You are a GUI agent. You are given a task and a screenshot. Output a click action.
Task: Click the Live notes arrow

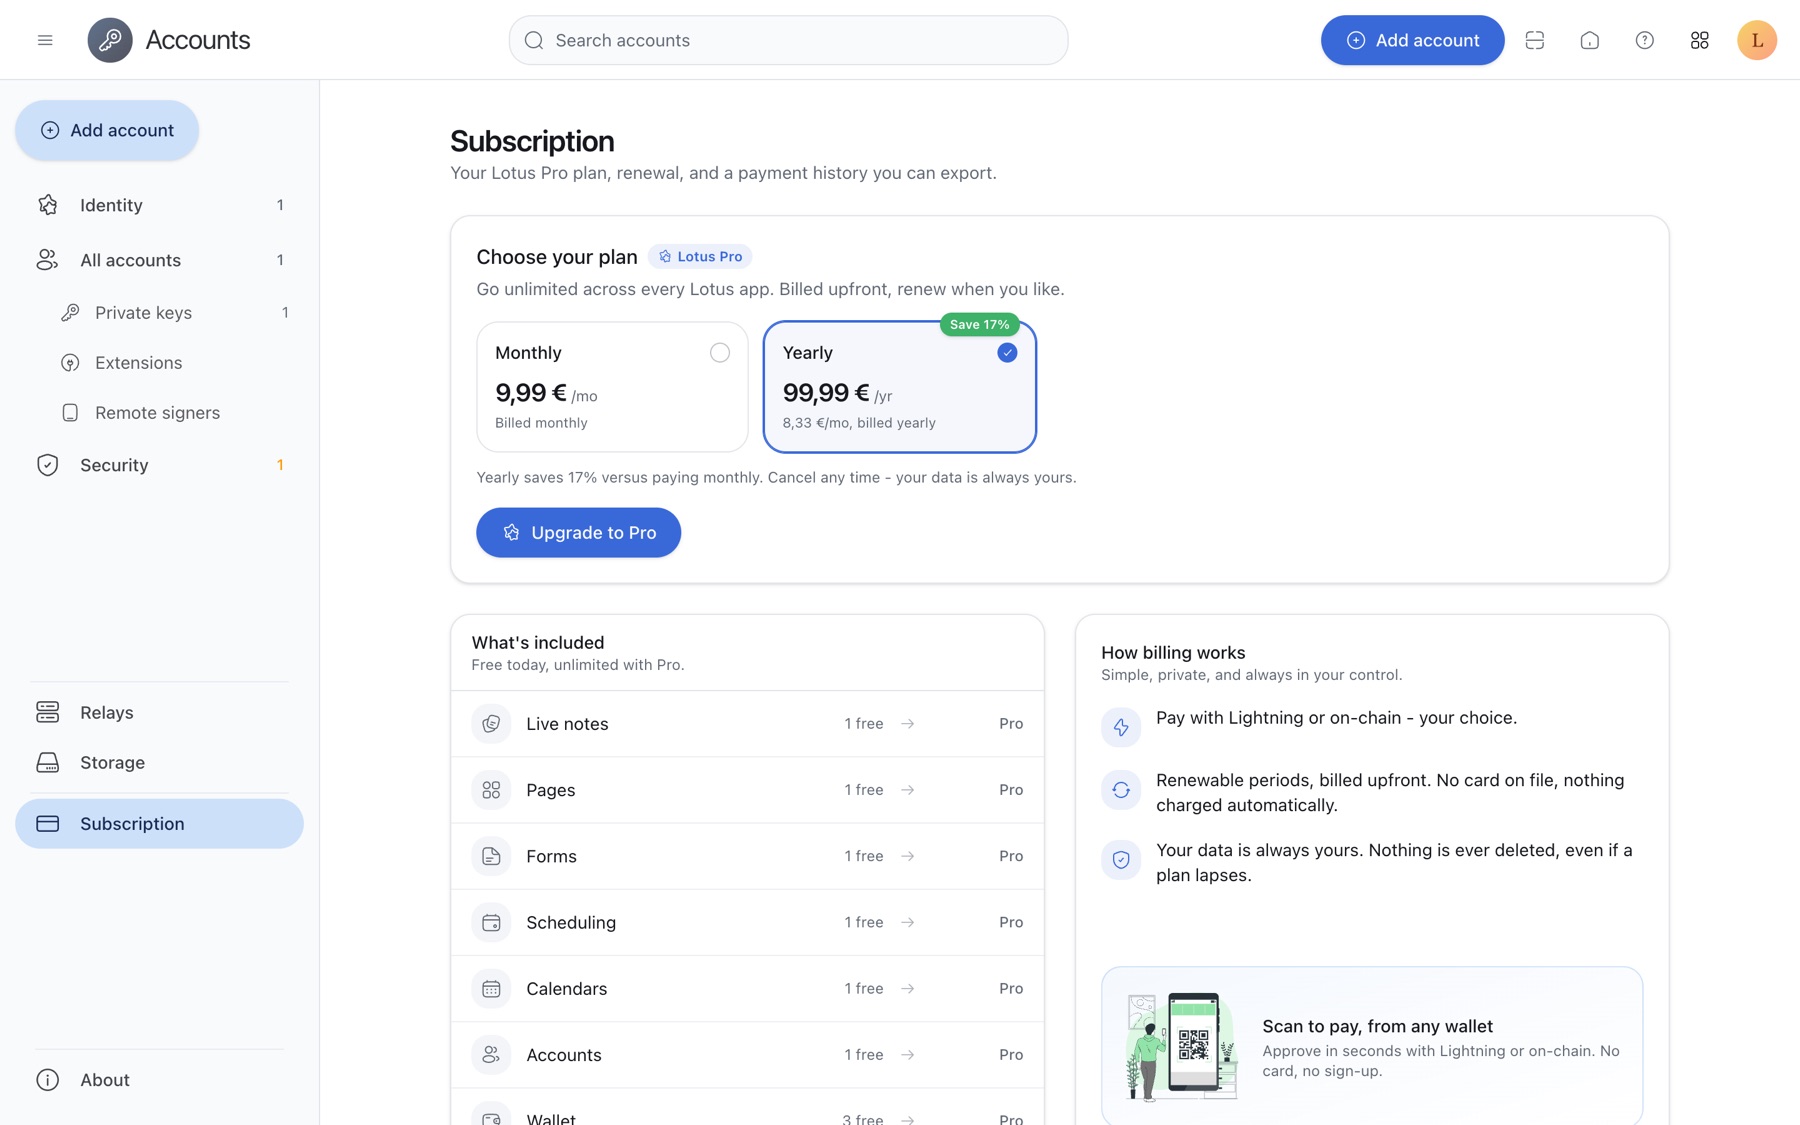click(907, 724)
